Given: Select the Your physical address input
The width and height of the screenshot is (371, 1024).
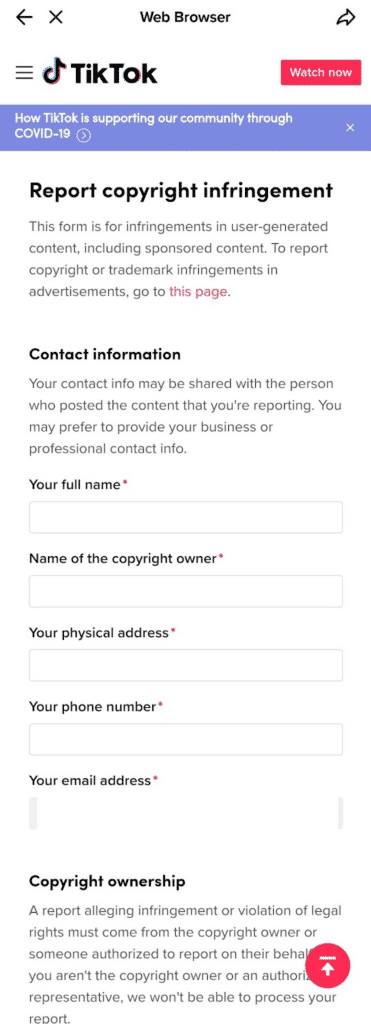Looking at the screenshot, I should pos(186,665).
